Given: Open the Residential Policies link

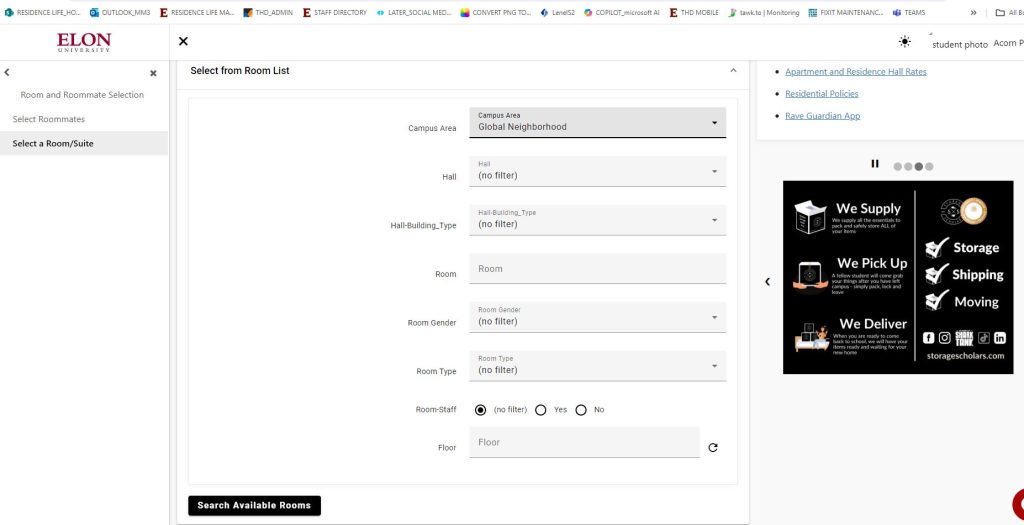Looking at the screenshot, I should click(x=822, y=94).
